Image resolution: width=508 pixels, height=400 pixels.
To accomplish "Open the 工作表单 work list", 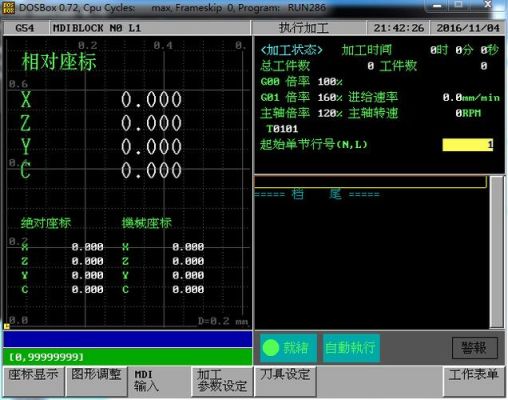I will tap(473, 381).
